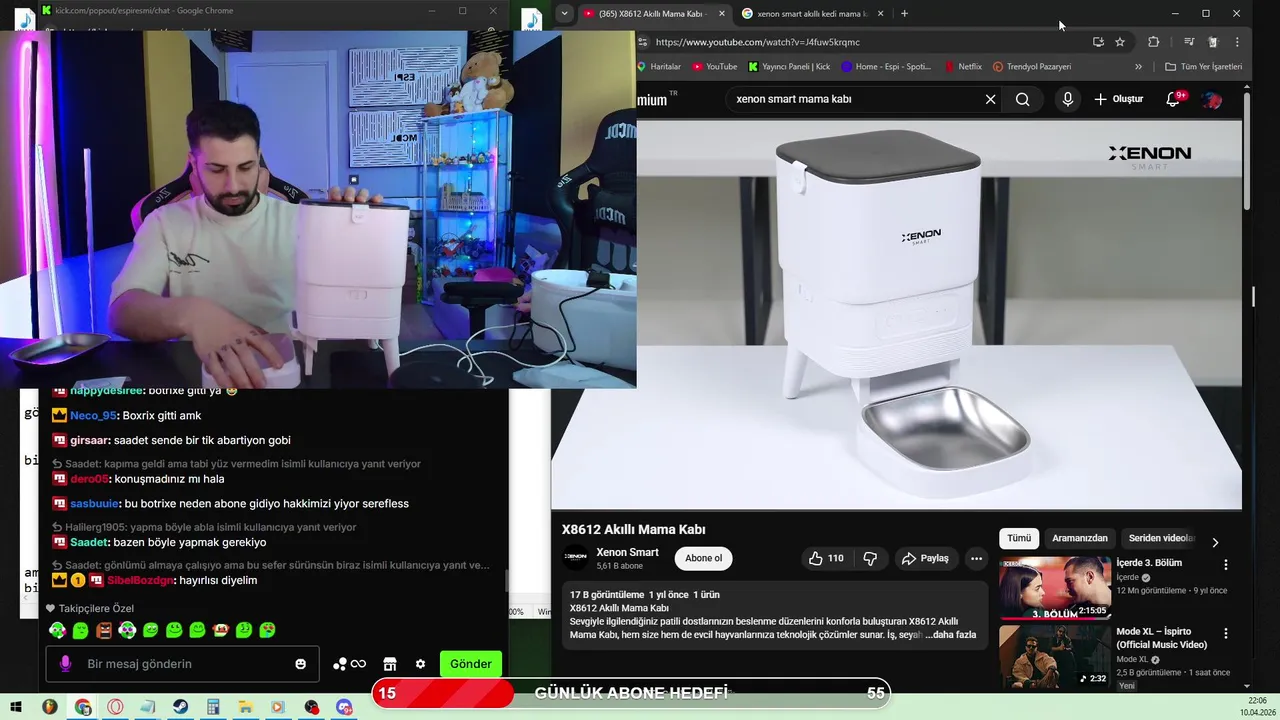This screenshot has width=1280, height=720.
Task: Click the install app icon in address bar
Action: click(x=1098, y=42)
